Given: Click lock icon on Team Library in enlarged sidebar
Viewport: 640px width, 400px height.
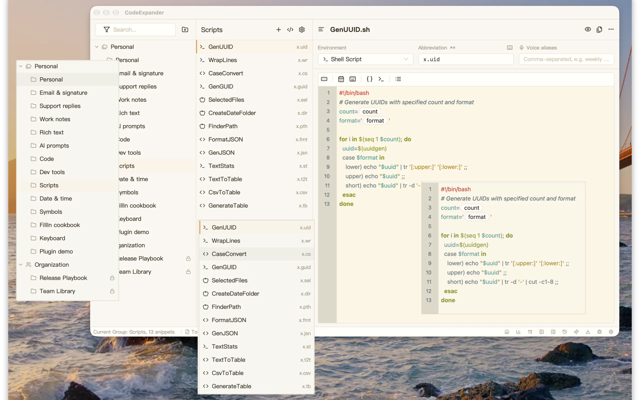Looking at the screenshot, I should pos(112,291).
